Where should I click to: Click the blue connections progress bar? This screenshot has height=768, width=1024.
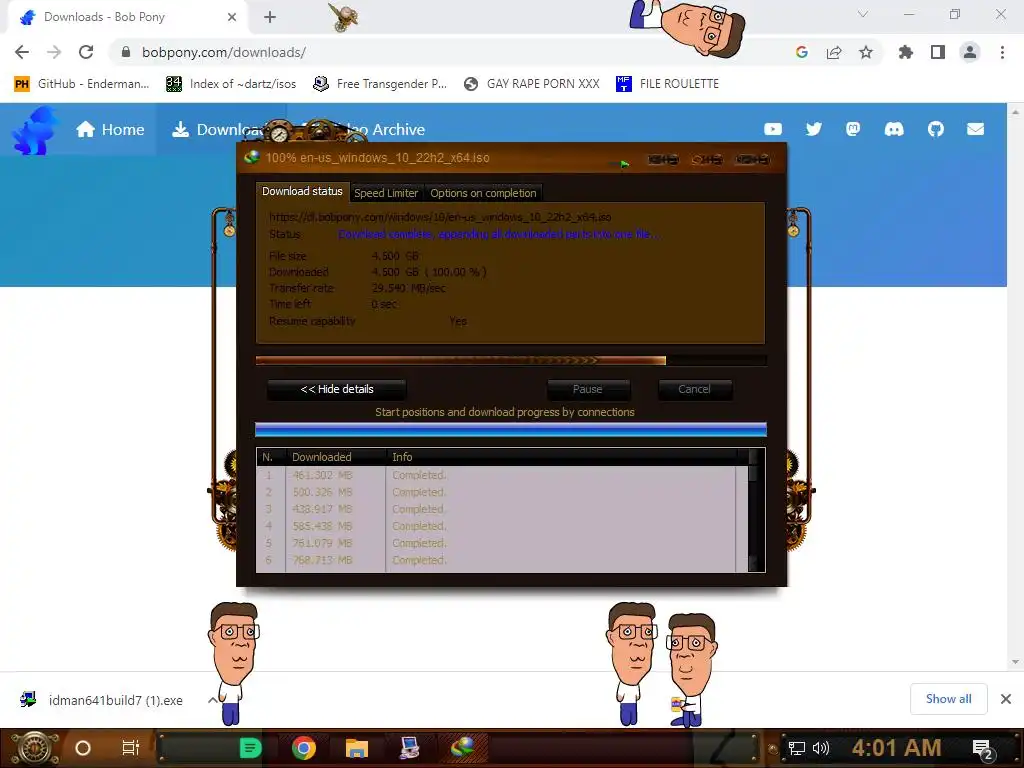pyautogui.click(x=511, y=429)
